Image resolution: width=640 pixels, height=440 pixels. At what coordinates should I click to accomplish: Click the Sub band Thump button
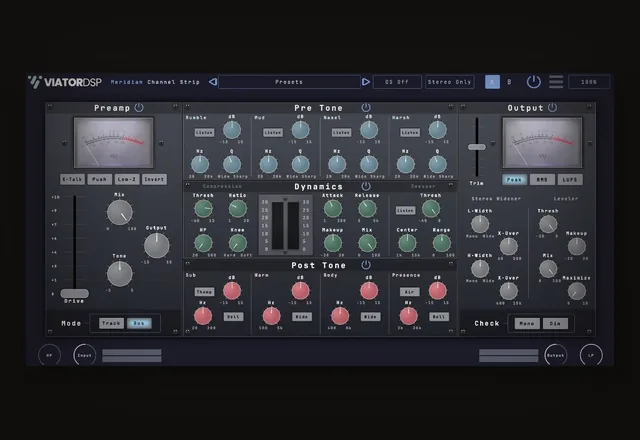coord(204,292)
